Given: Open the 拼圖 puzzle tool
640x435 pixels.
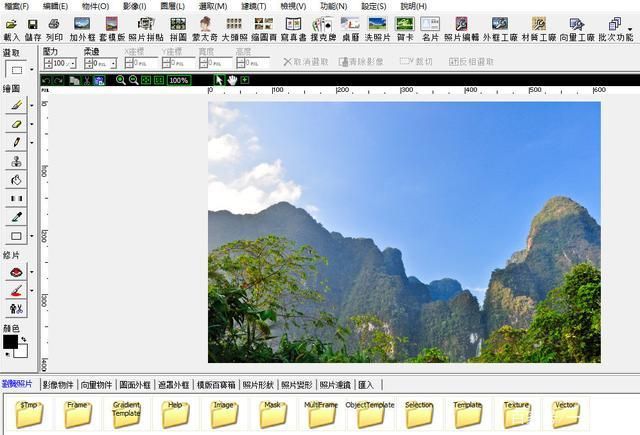Looking at the screenshot, I should tap(178, 29).
